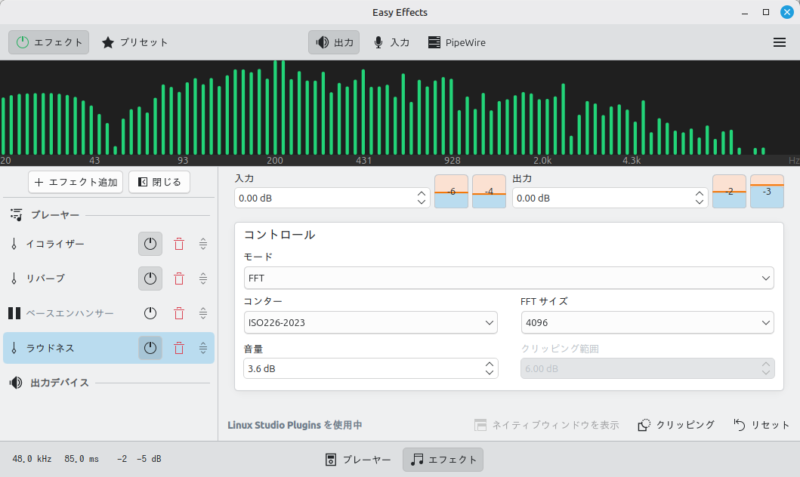Open the モード FFT dropdown

click(x=509, y=277)
